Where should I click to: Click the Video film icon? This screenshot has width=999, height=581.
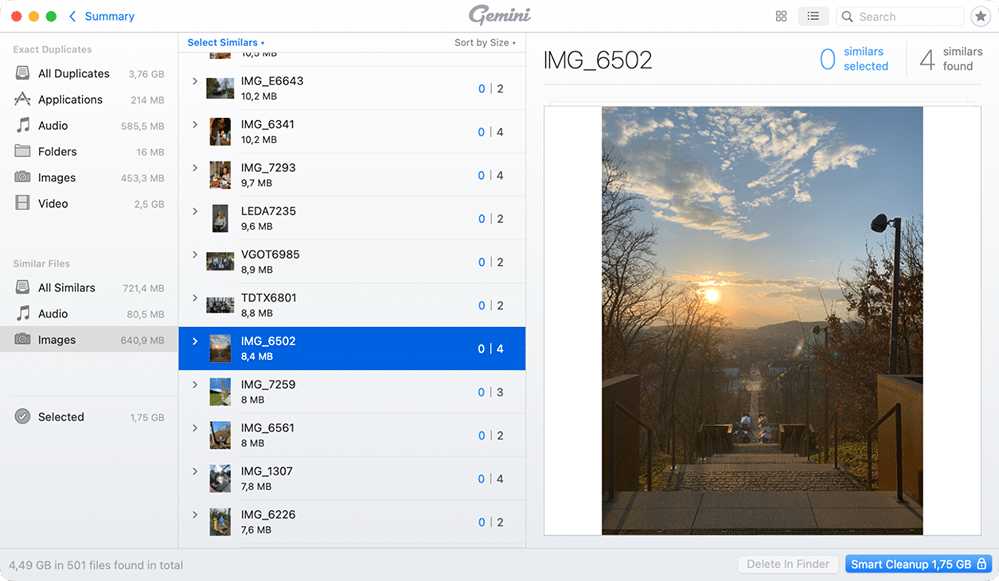tap(22, 203)
